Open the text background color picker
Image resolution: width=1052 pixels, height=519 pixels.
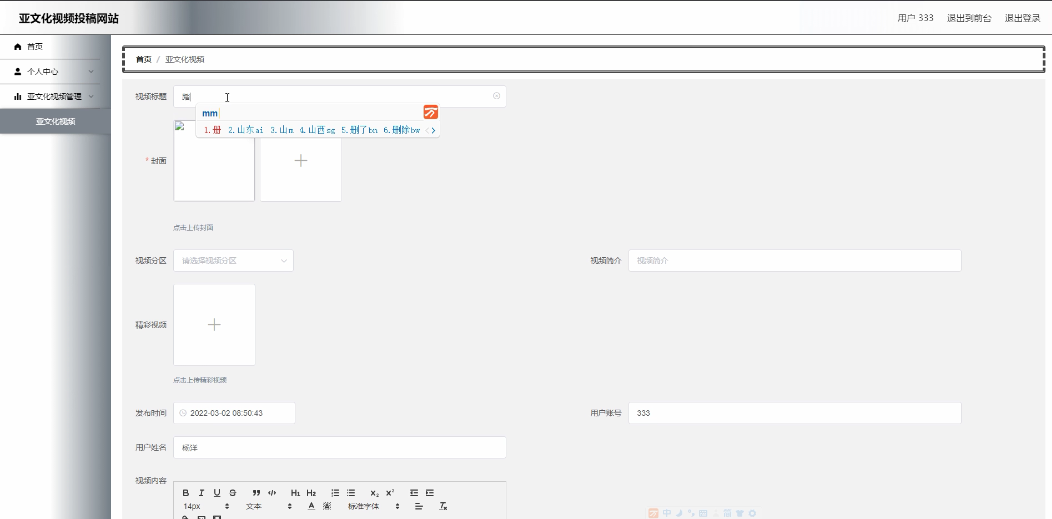[x=327, y=506]
